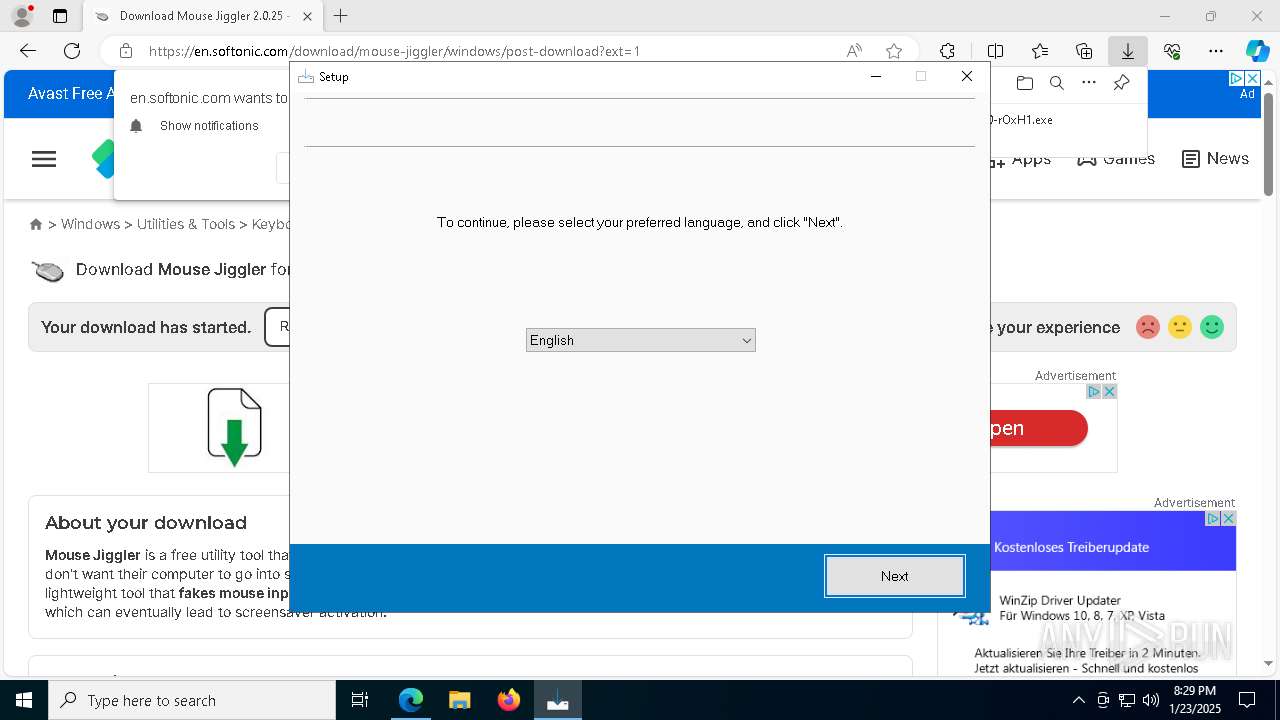
Task: Add page to favorites star icon
Action: (x=894, y=51)
